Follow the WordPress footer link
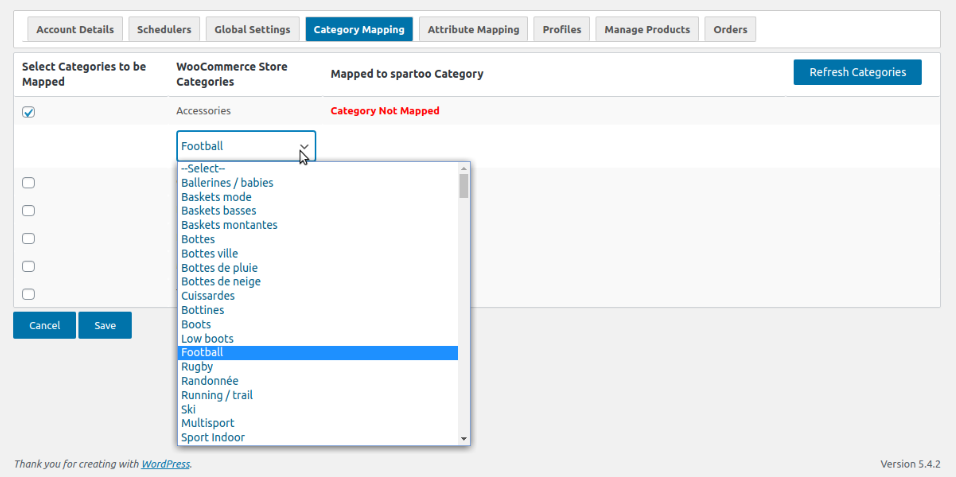This screenshot has height=477, width=956. 165,464
